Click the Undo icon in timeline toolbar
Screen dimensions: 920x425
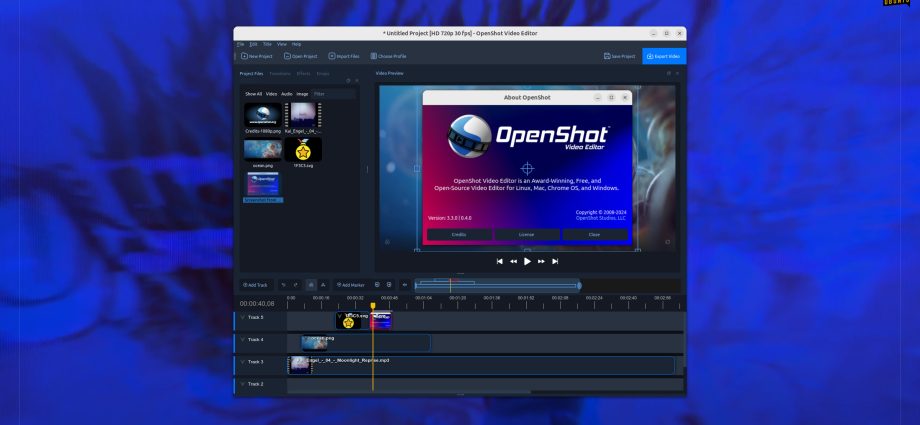pos(283,285)
